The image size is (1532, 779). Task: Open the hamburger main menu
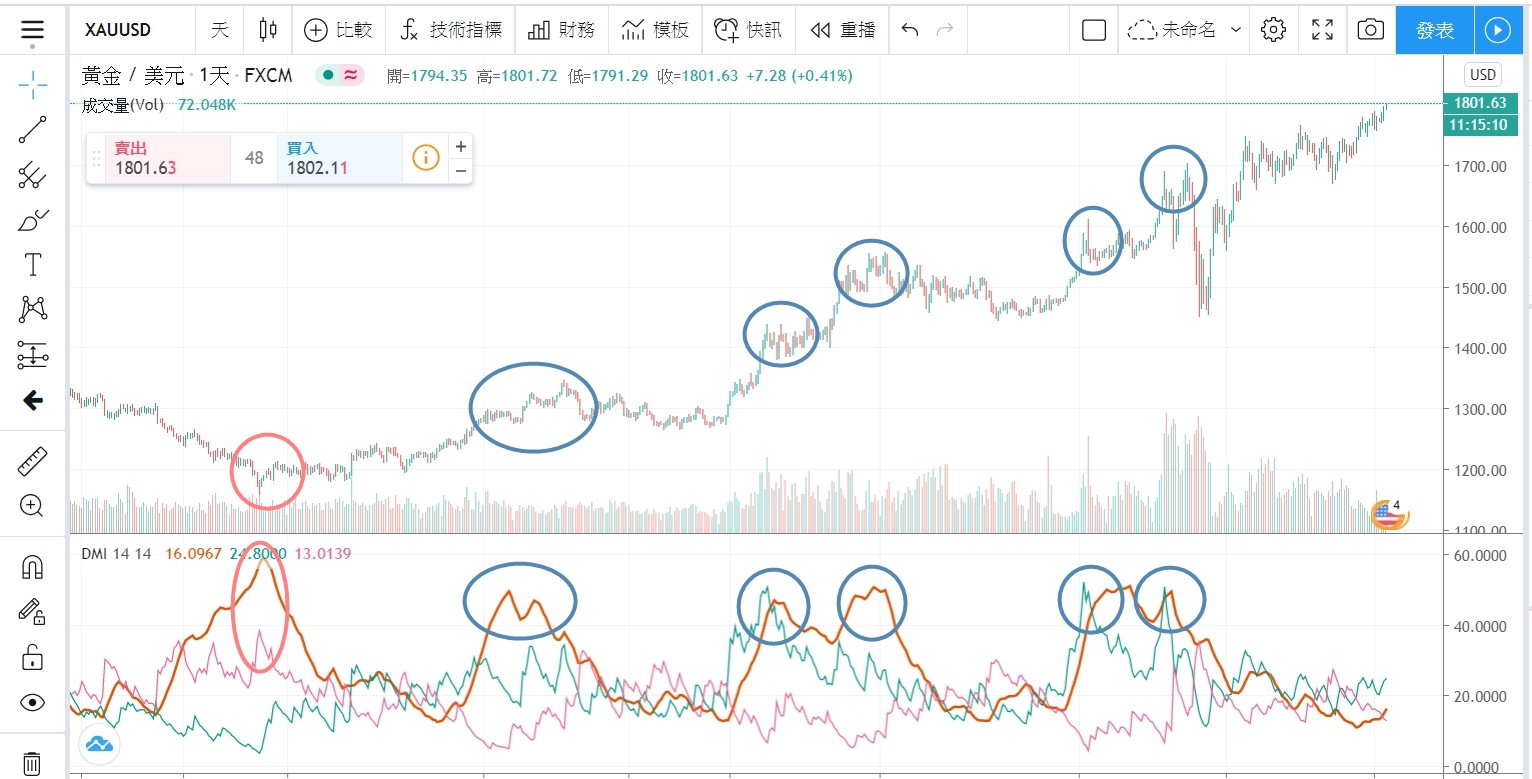pos(32,30)
